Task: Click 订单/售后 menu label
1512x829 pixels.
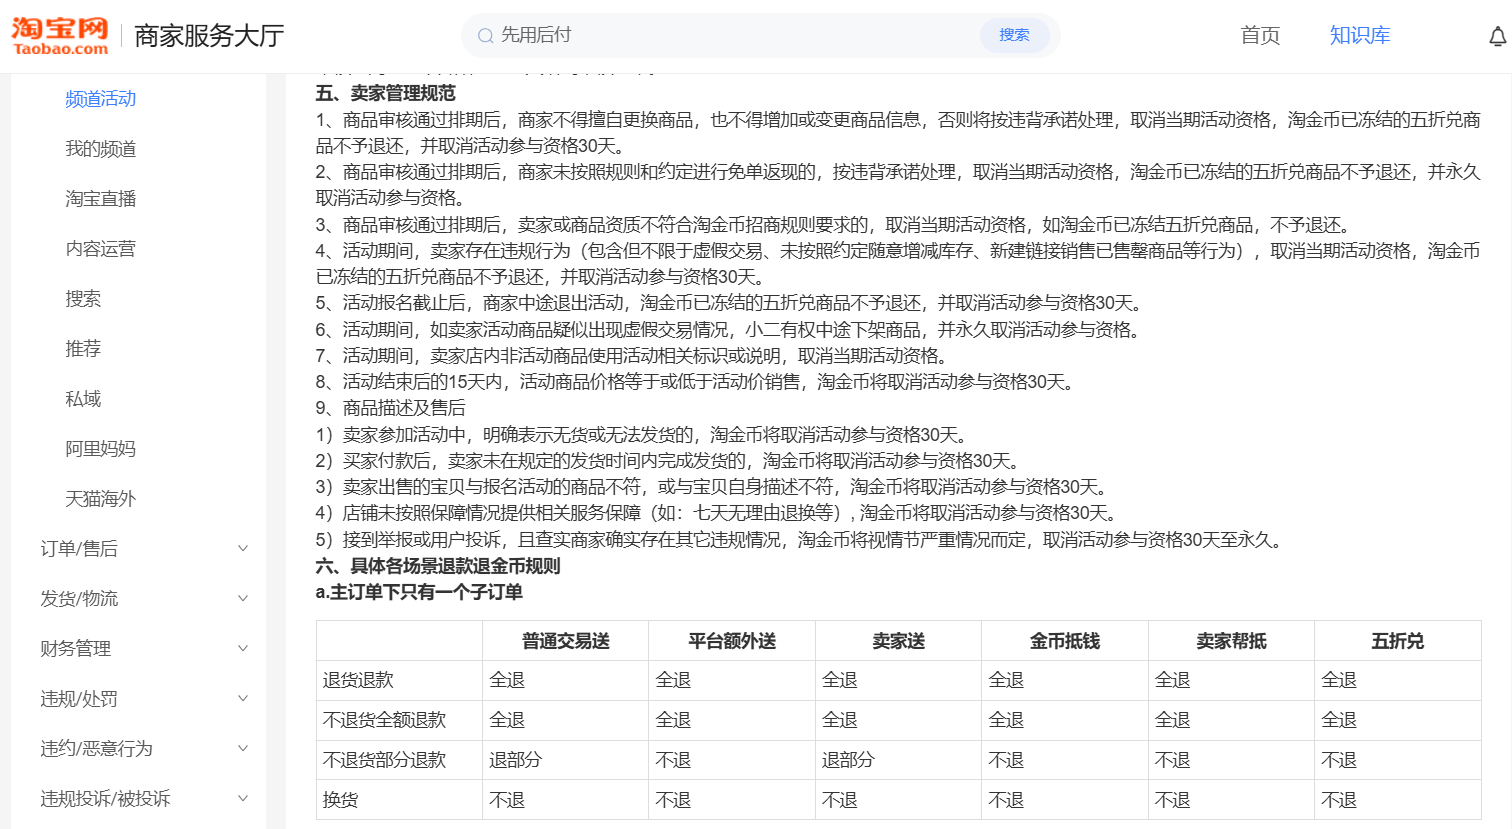Action: click(79, 549)
